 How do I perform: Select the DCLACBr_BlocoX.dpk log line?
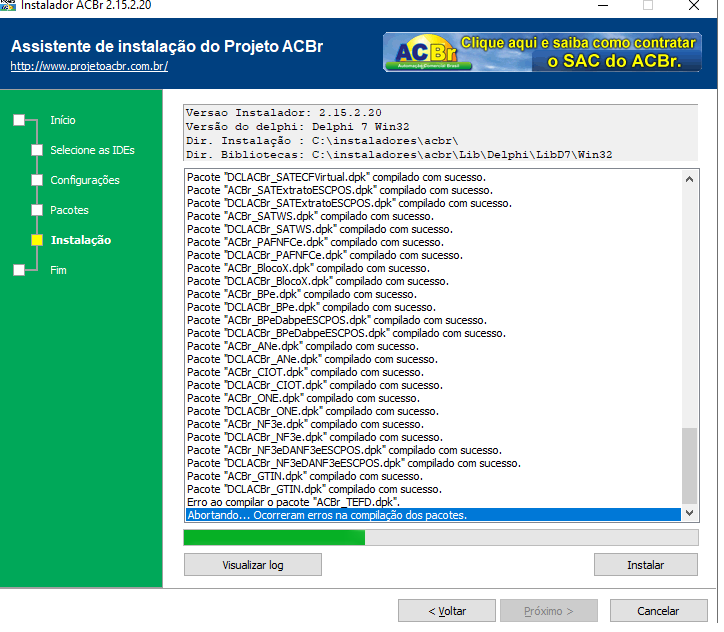coord(433,281)
